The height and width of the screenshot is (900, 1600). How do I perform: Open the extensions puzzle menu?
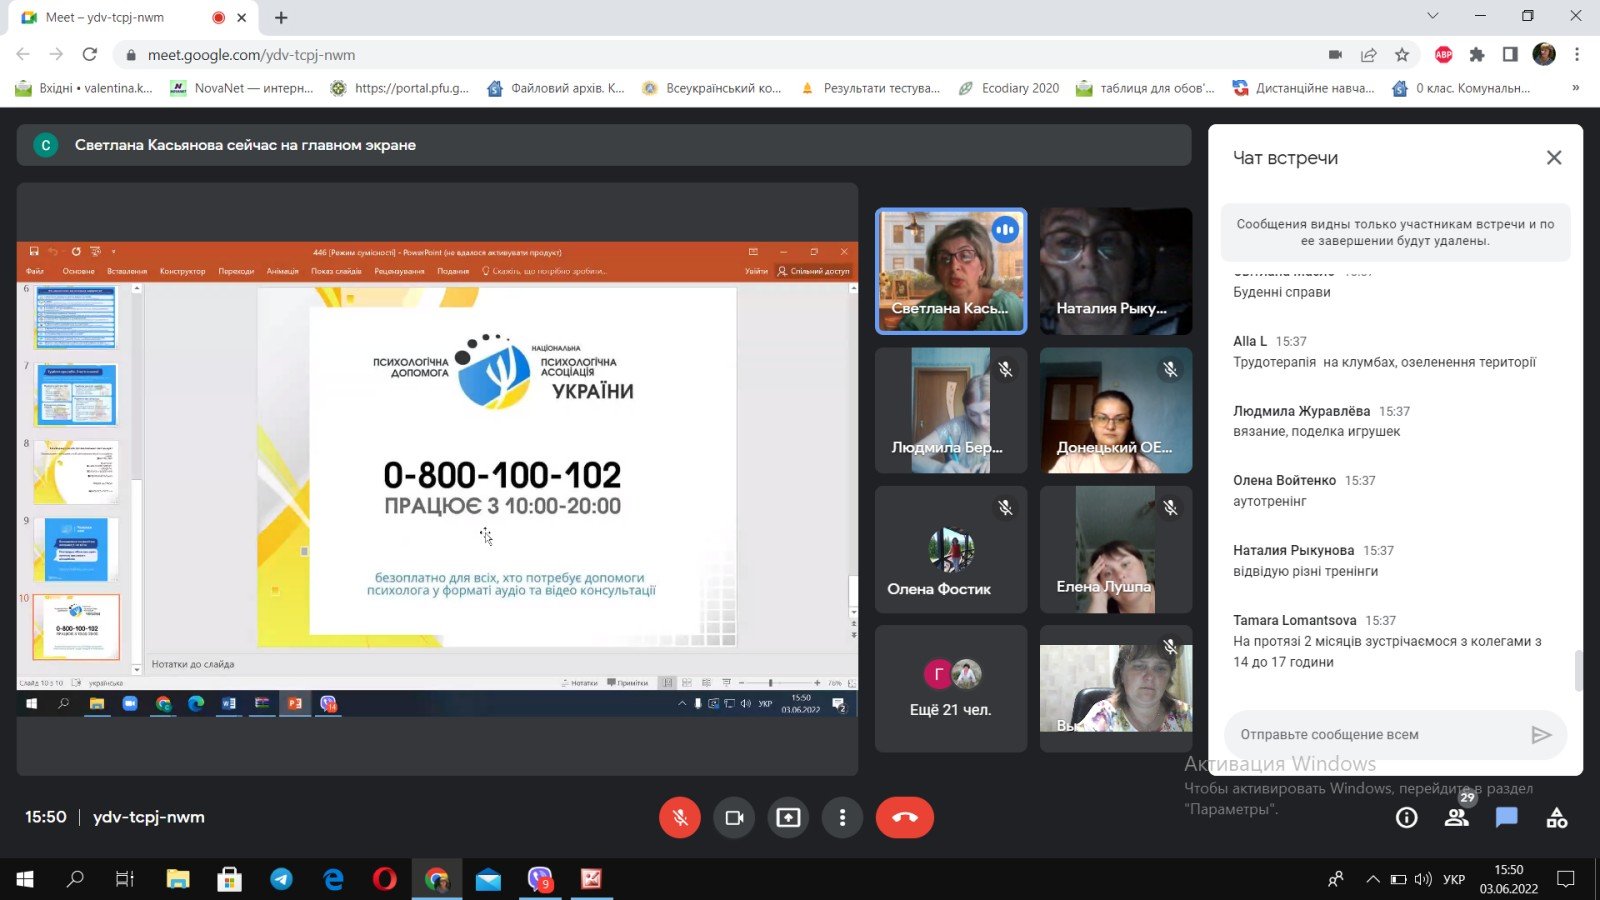1476,55
